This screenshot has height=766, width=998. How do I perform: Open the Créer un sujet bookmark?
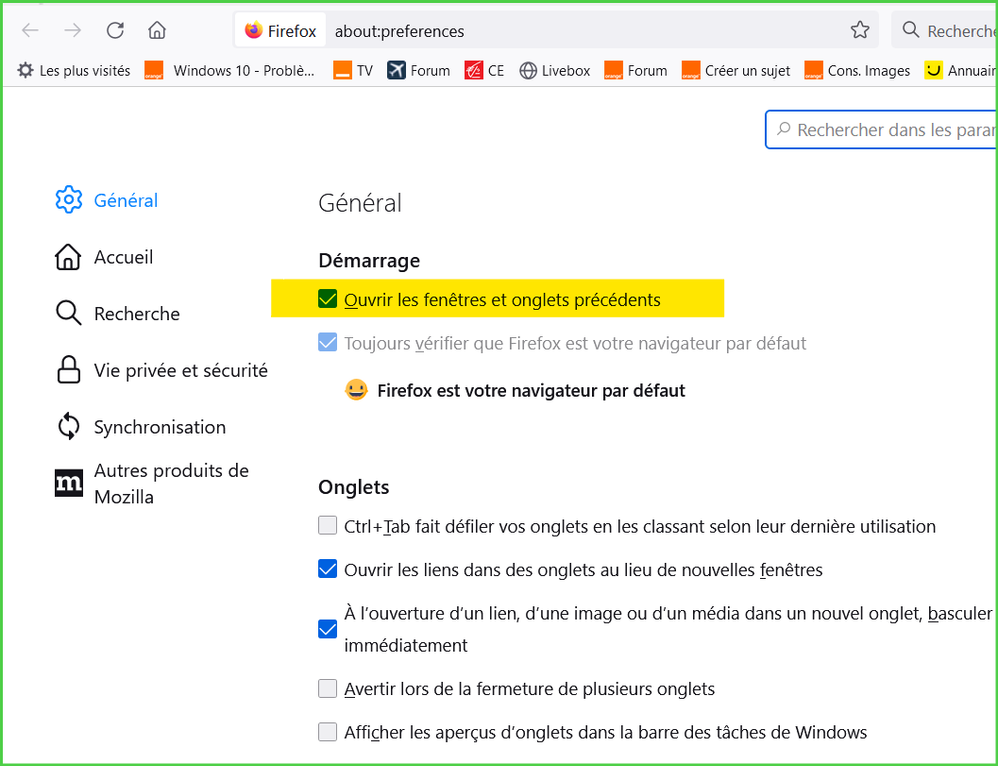point(736,70)
